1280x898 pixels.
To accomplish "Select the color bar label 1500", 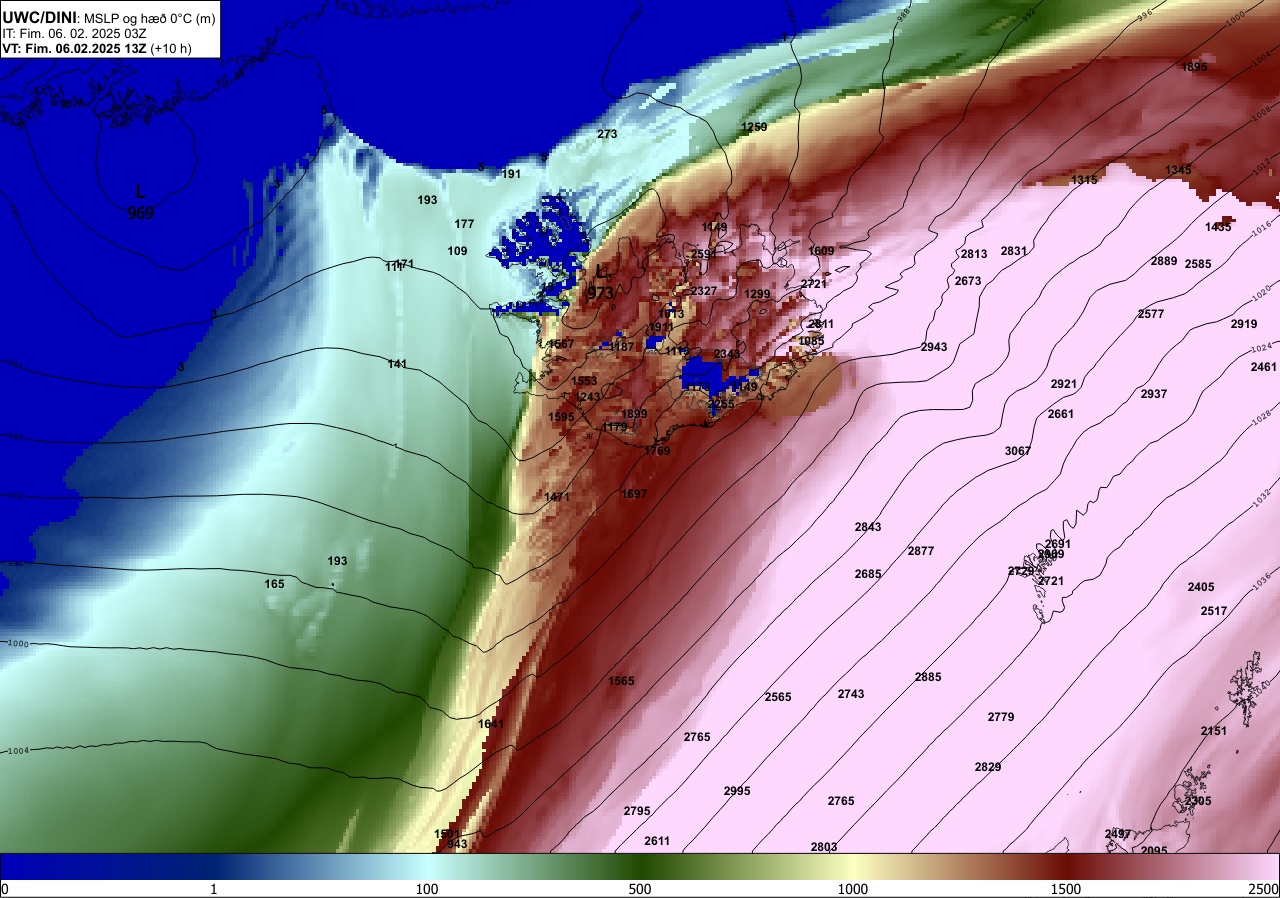I will [x=1066, y=890].
